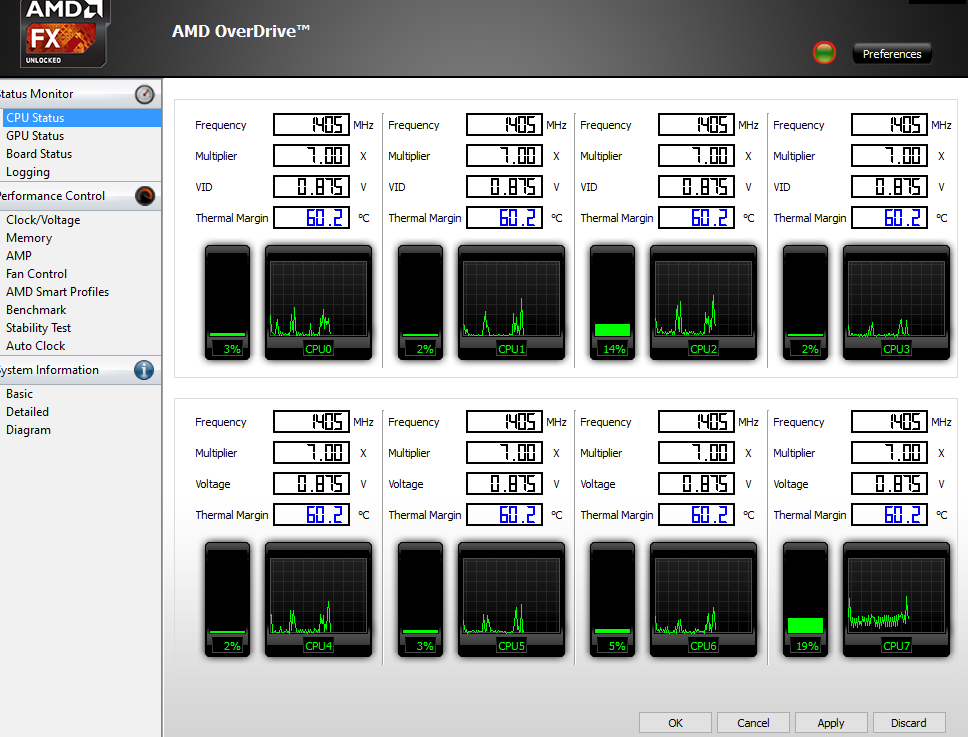968x737 pixels.
Task: Click the CPU2 usage graph
Action: tap(703, 302)
